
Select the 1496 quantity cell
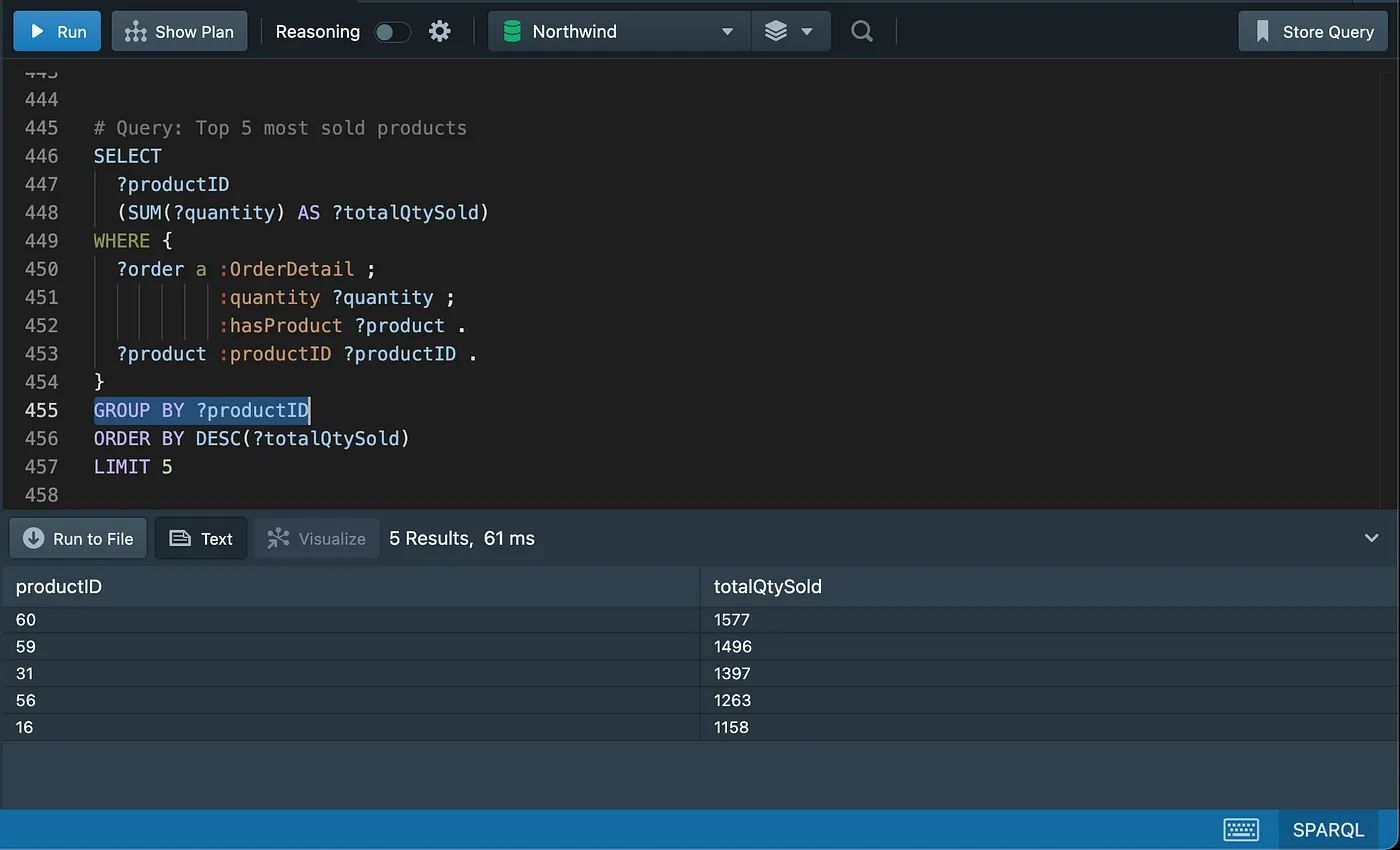pyautogui.click(x=1048, y=647)
